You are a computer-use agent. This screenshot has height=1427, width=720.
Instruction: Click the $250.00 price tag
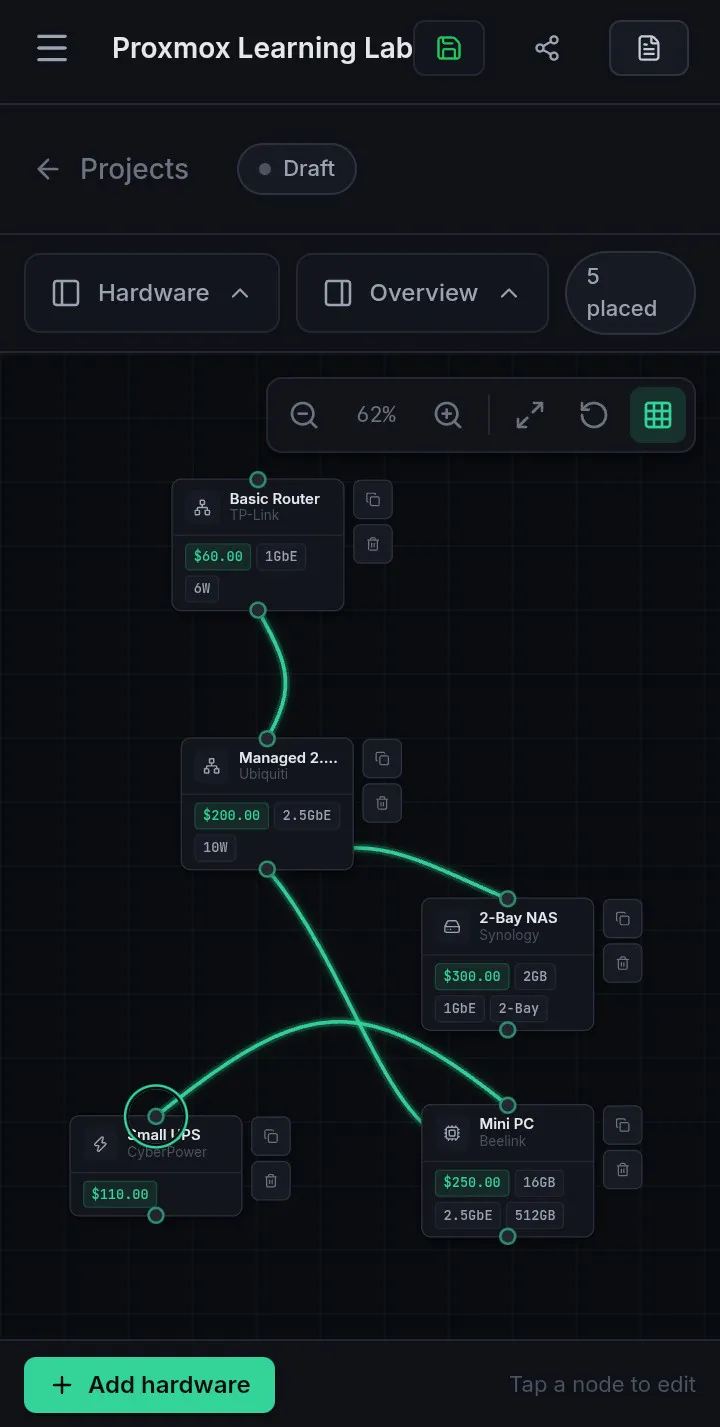(472, 1183)
